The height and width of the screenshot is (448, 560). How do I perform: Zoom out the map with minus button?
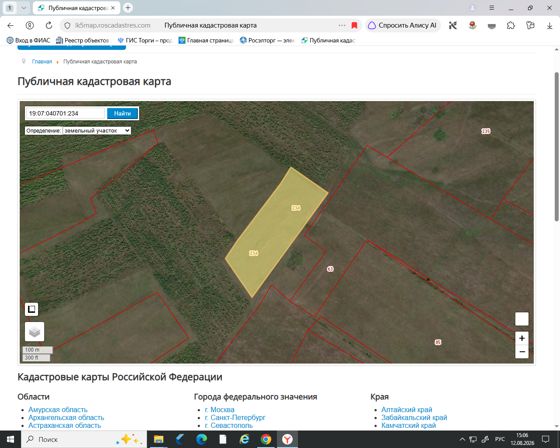click(522, 352)
